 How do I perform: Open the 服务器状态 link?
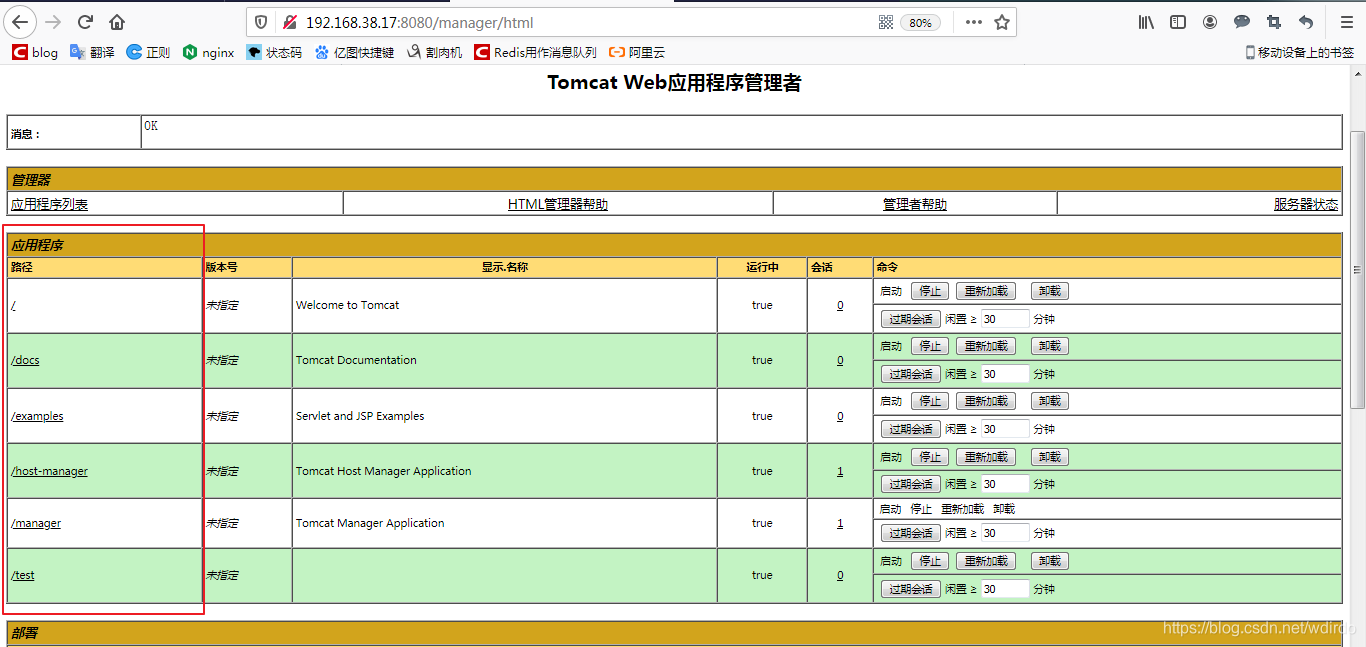1306,204
